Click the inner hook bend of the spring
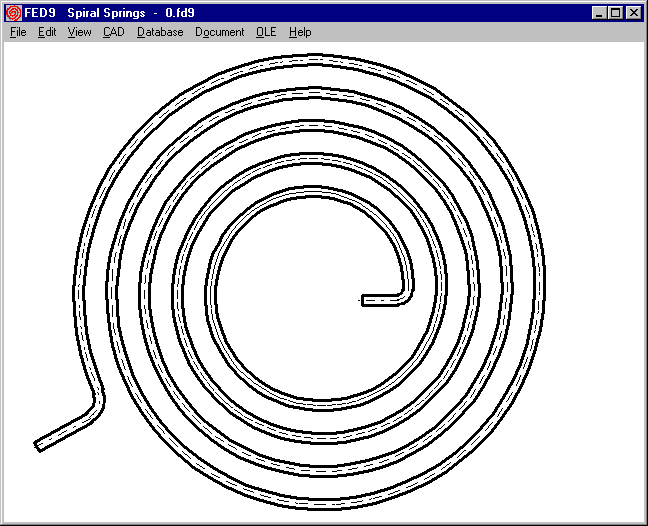648x526 pixels. click(x=405, y=292)
